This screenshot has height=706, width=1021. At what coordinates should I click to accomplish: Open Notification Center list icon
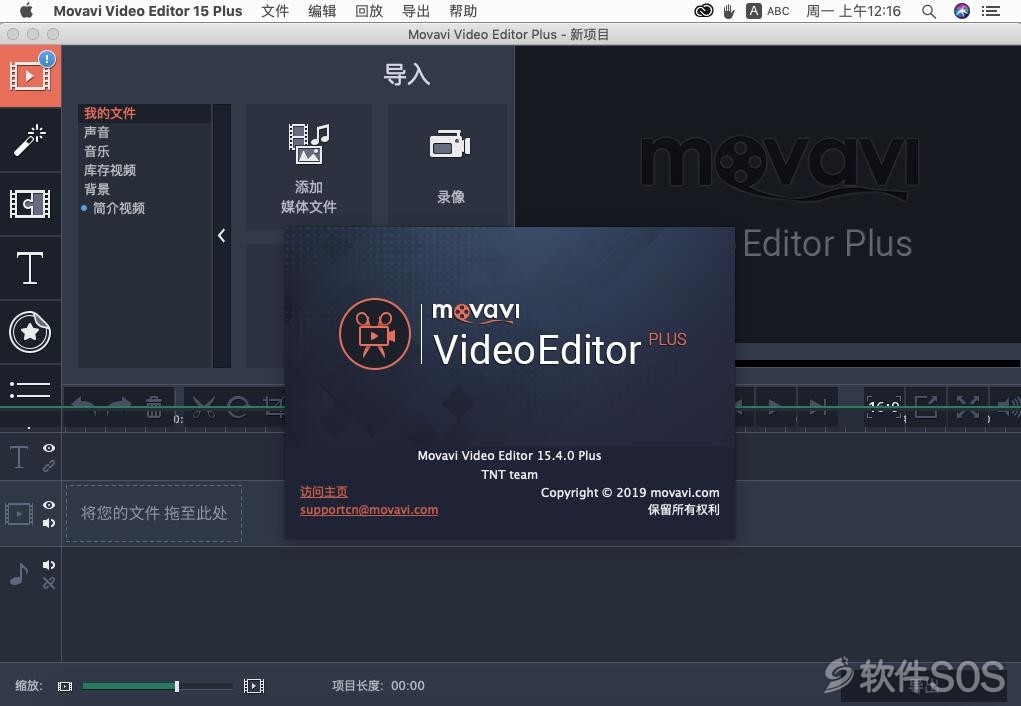[x=991, y=11]
